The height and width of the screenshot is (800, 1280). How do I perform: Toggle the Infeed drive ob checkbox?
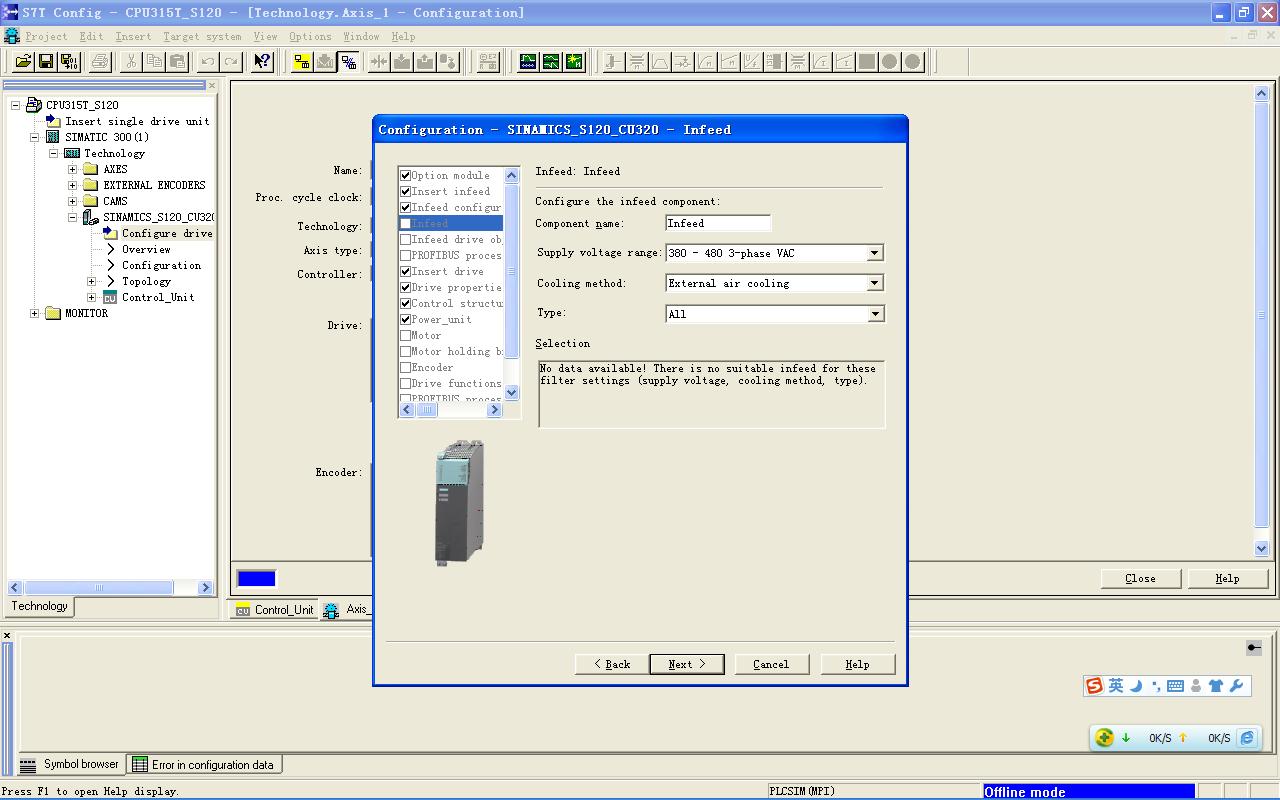click(x=405, y=239)
